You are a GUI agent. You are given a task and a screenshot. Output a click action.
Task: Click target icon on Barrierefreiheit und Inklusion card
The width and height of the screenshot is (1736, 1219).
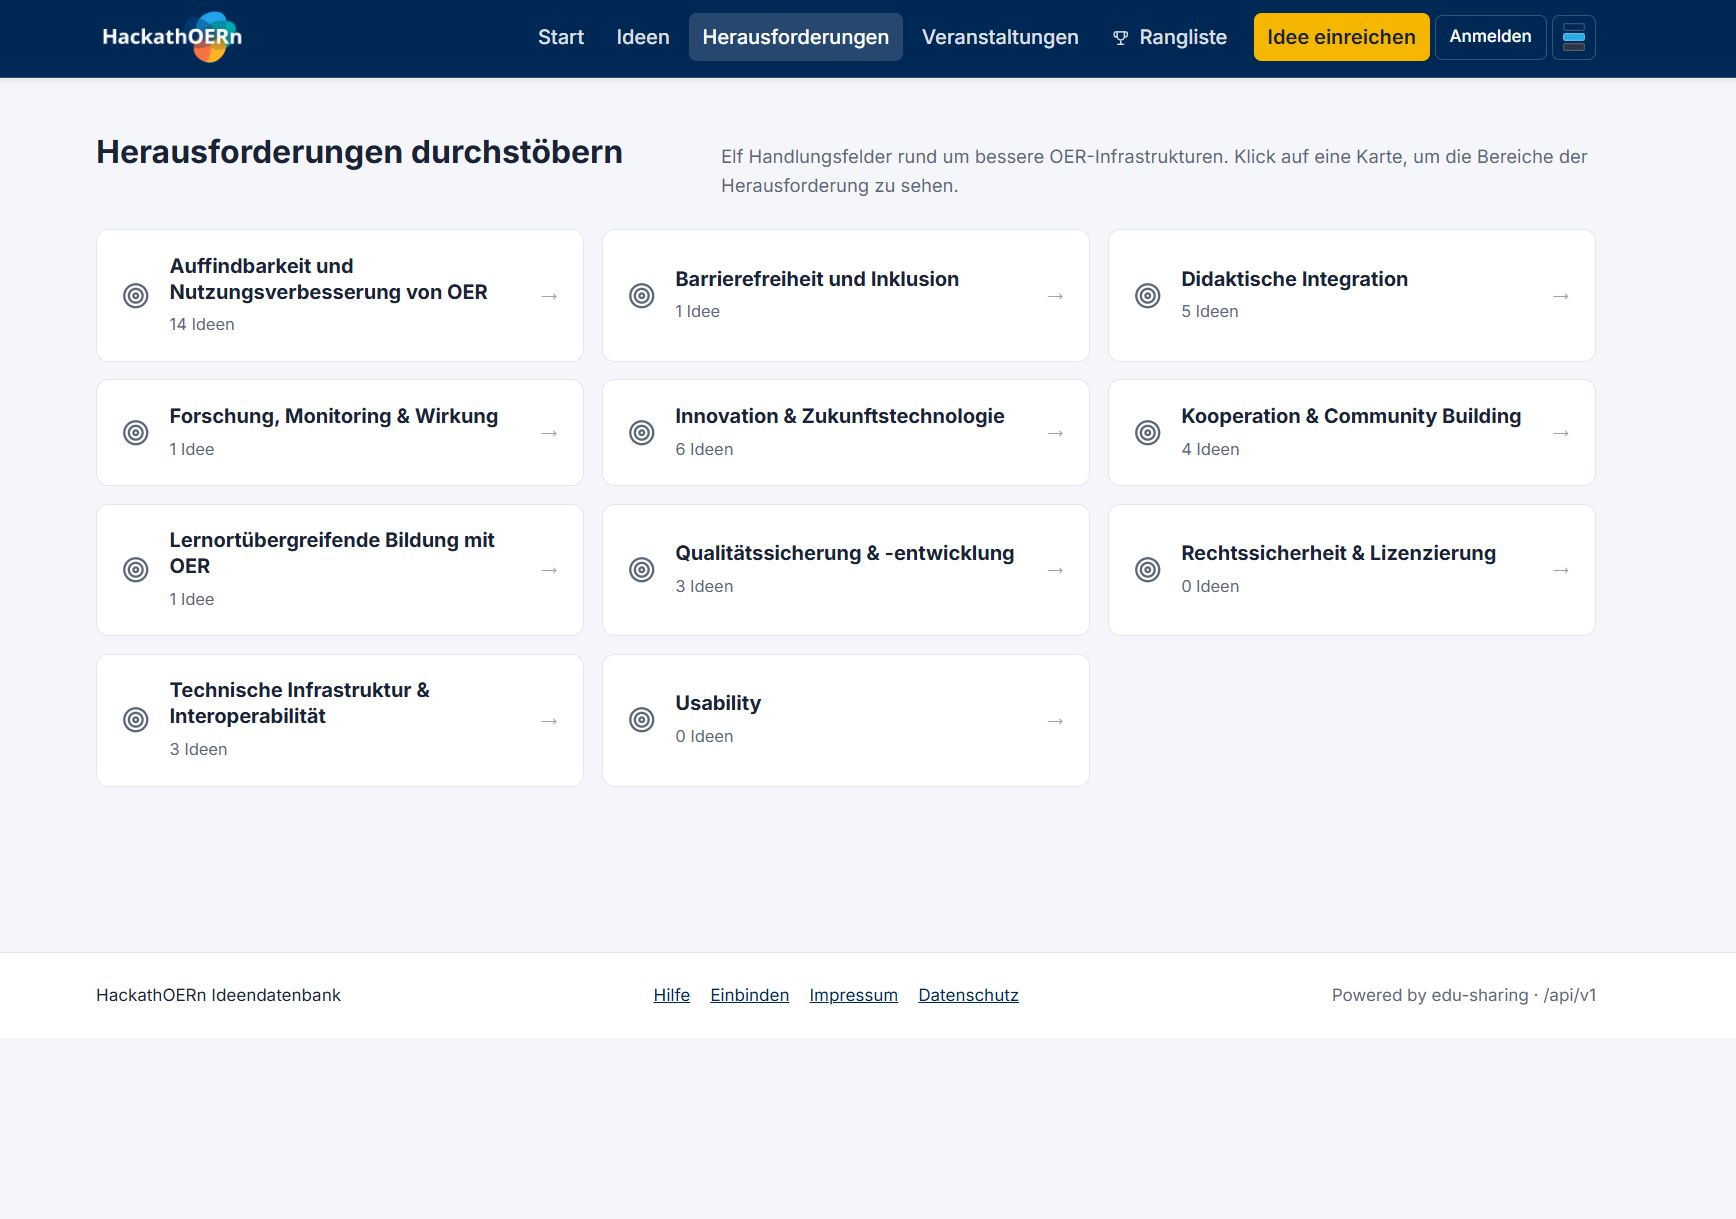coord(642,296)
